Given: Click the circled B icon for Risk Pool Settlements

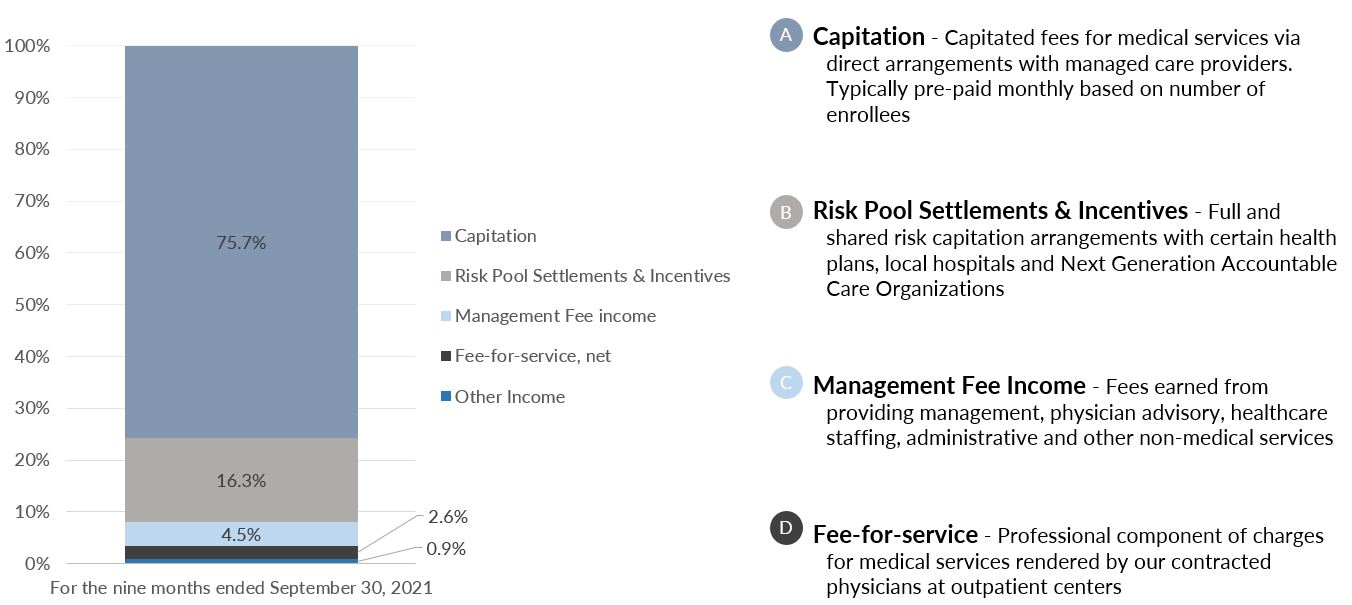Looking at the screenshot, I should point(786,212).
